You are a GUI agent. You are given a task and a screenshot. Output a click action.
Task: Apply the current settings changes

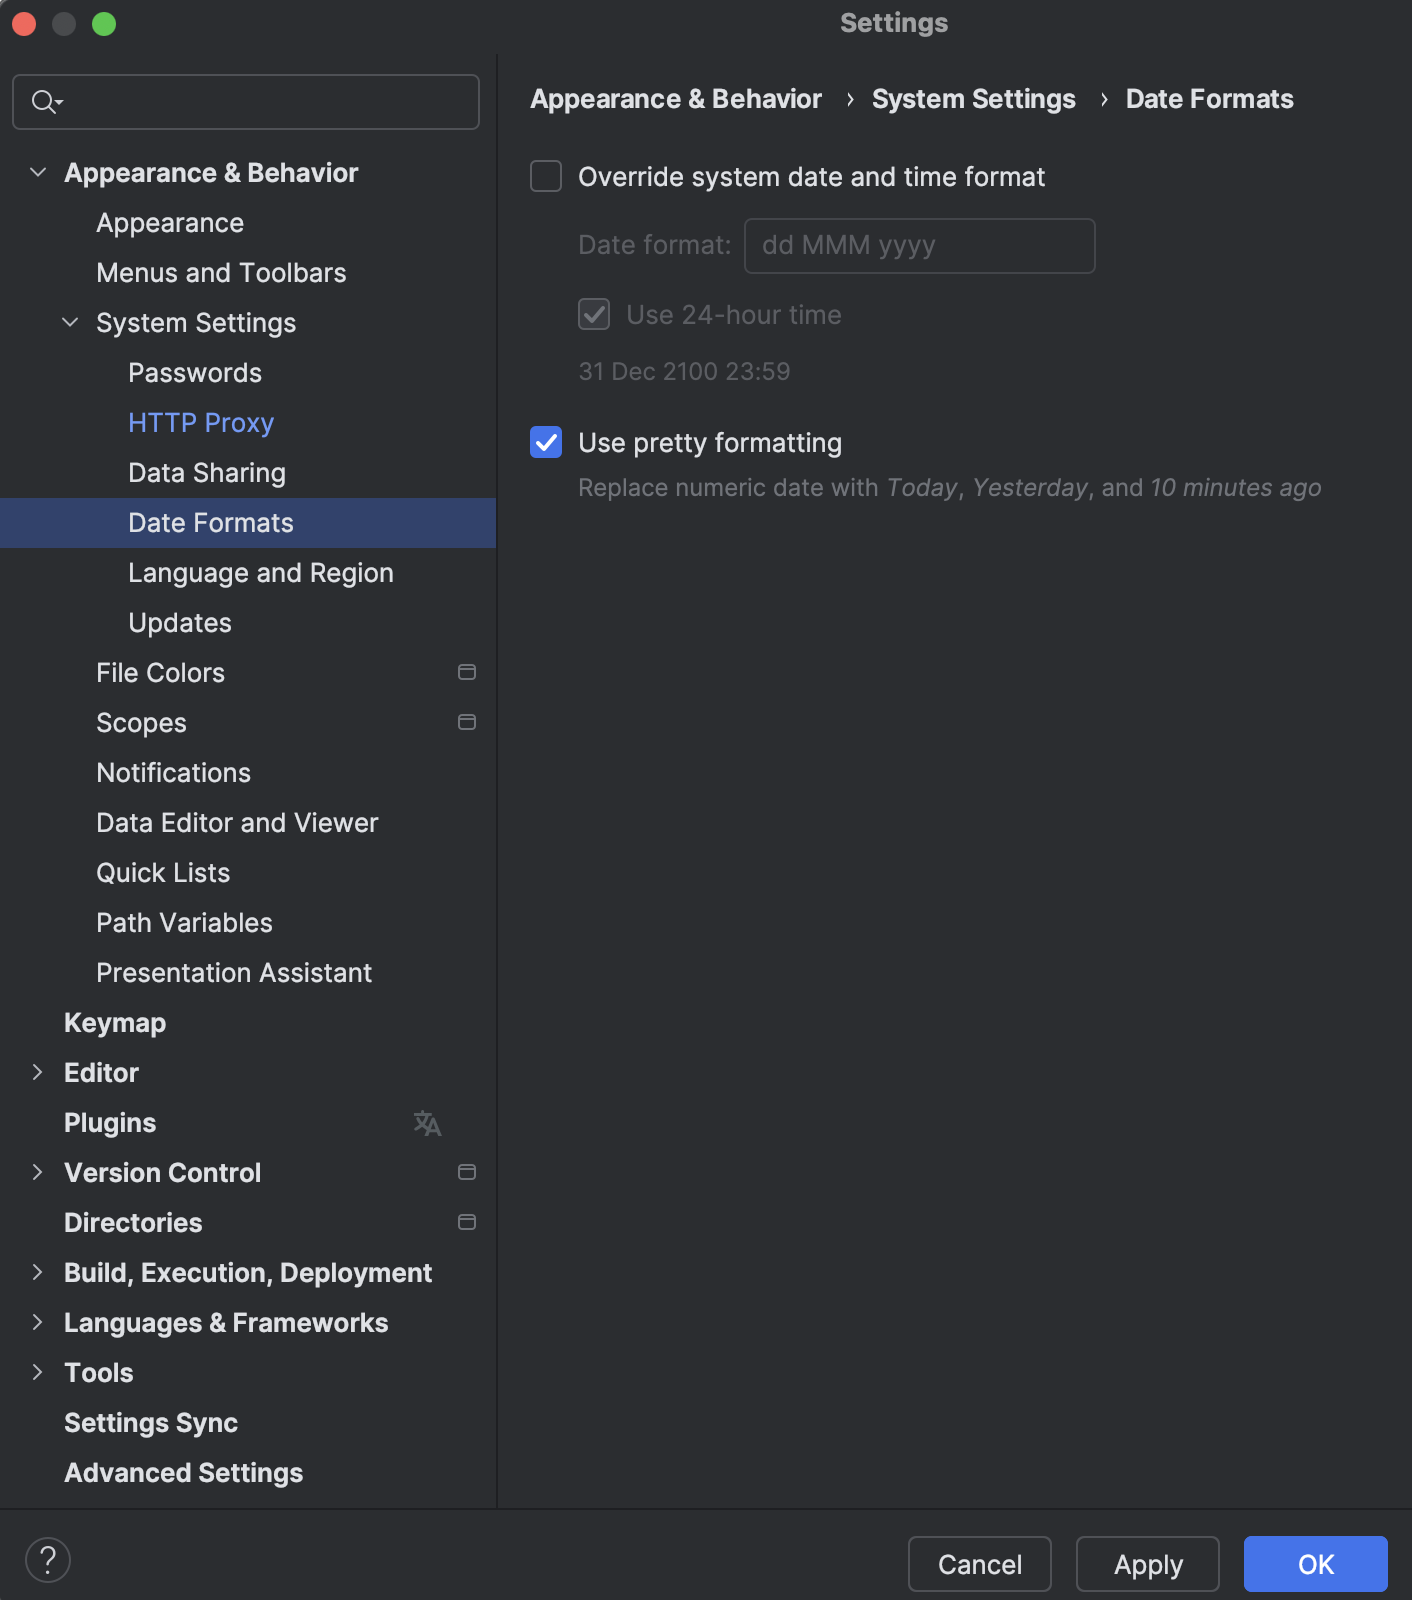click(1147, 1564)
